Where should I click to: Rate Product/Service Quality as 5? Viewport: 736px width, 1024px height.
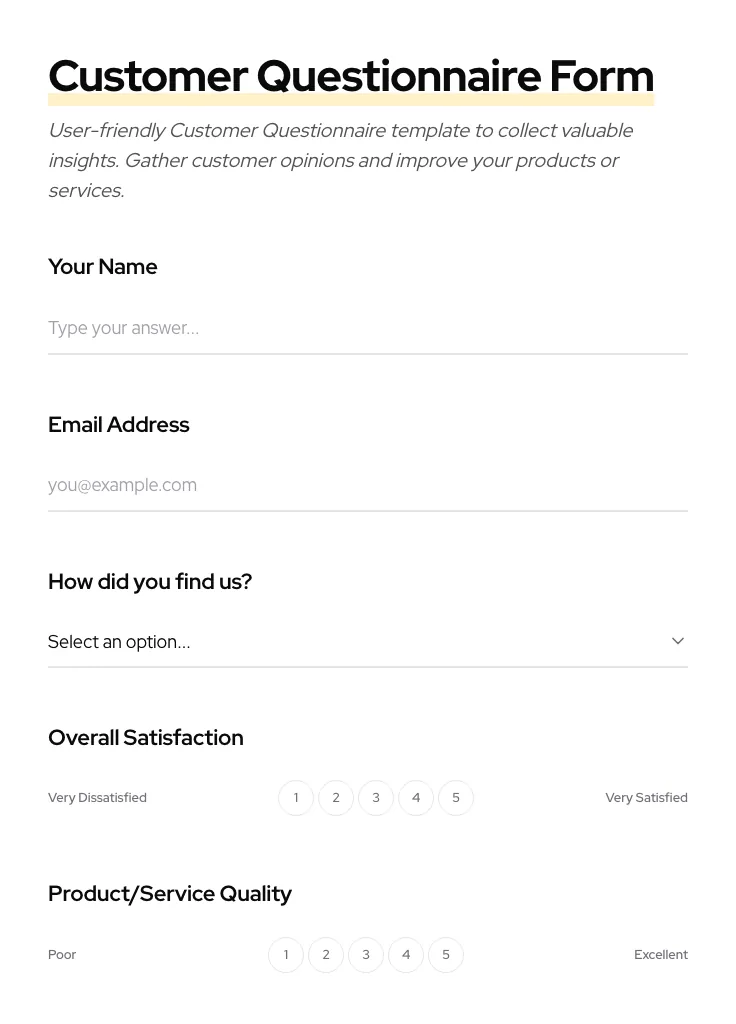(446, 954)
